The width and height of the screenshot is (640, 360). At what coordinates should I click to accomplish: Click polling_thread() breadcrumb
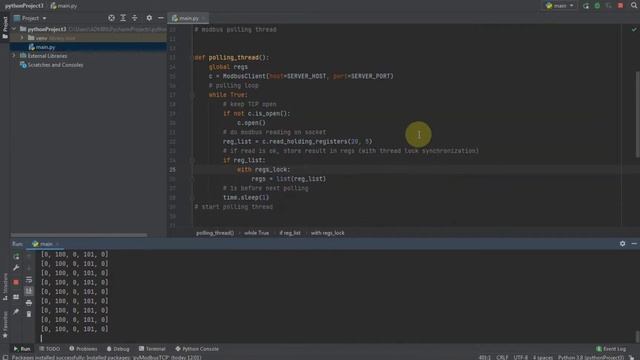click(x=215, y=233)
